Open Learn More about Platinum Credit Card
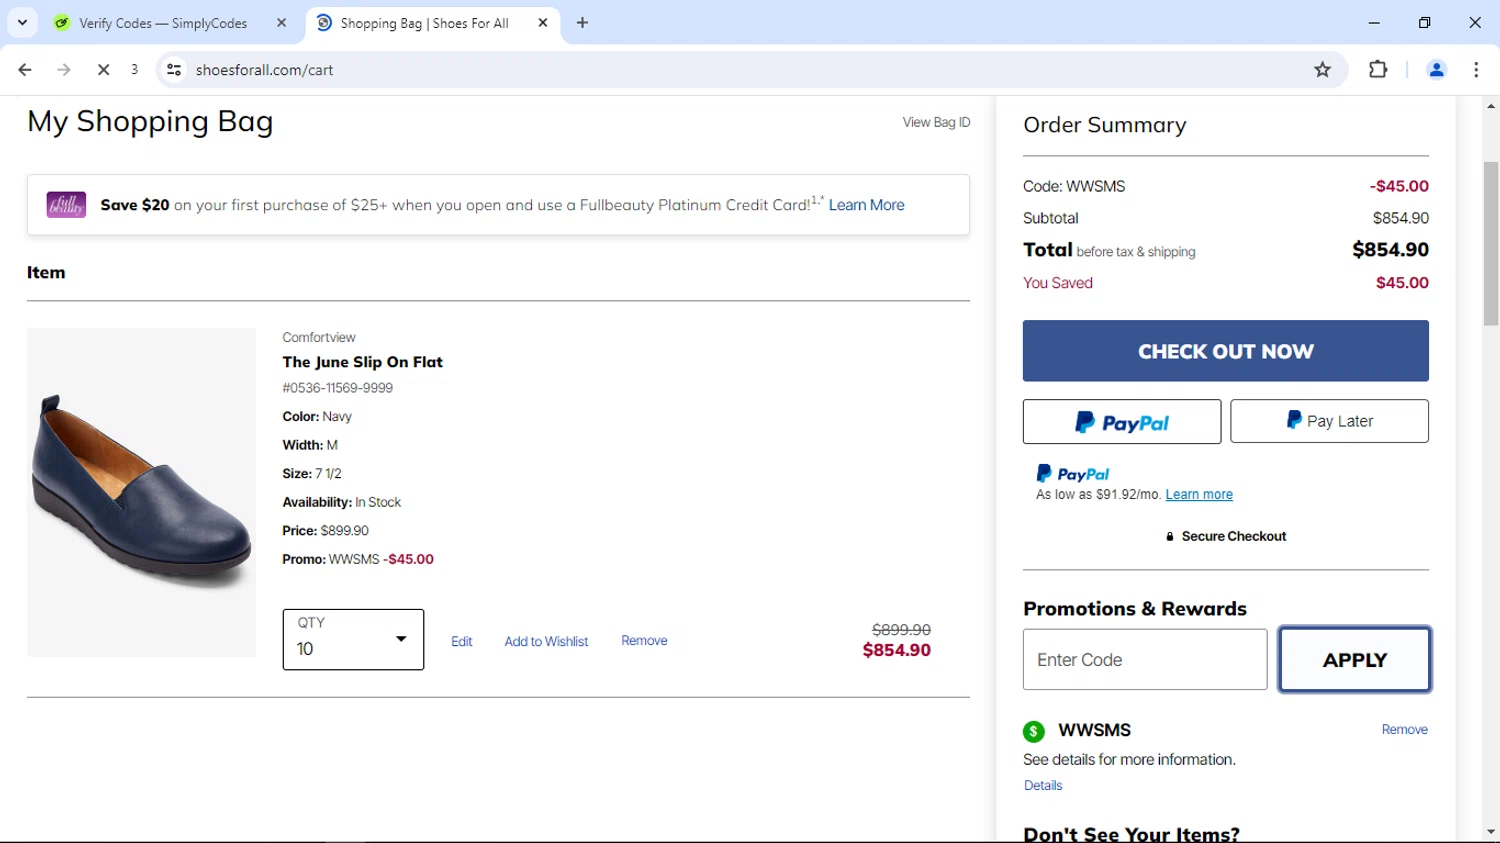The width and height of the screenshot is (1500, 843). (866, 205)
